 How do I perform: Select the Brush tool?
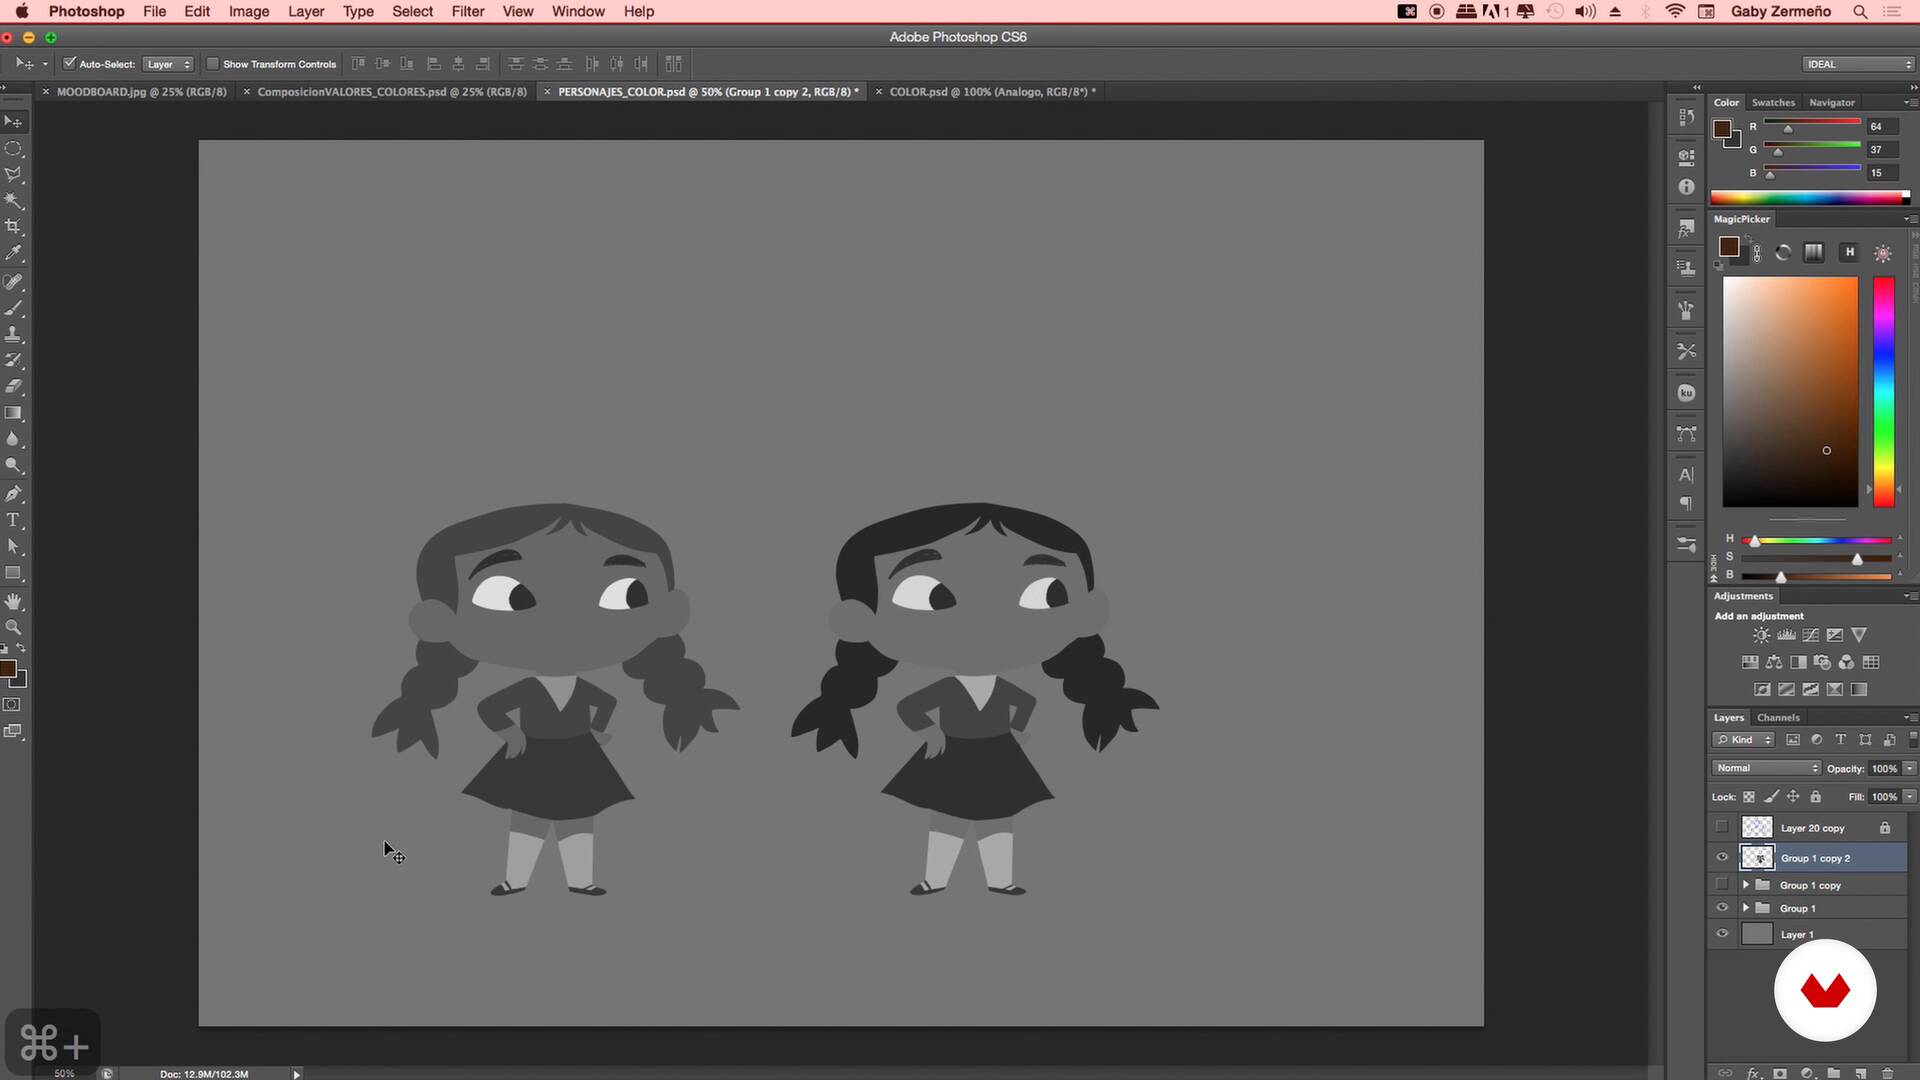[14, 308]
